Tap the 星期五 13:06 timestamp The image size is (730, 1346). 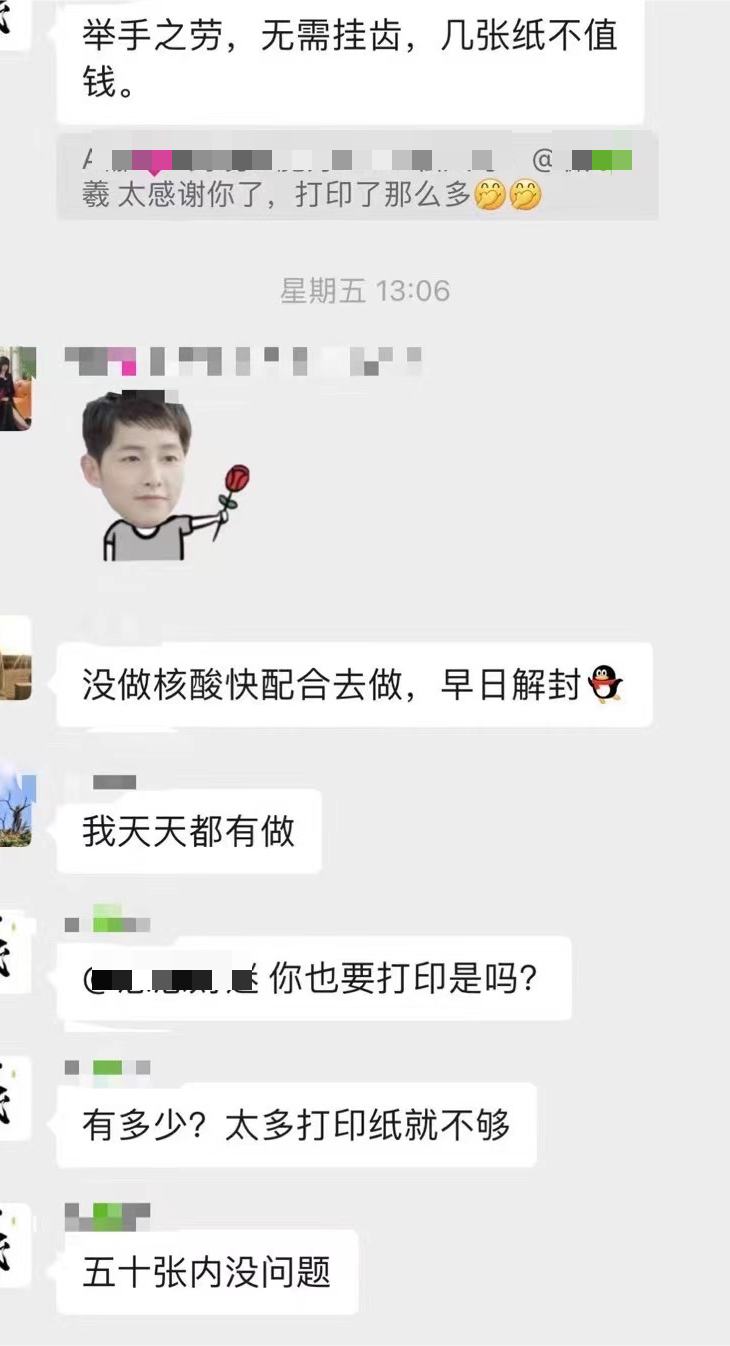(x=365, y=291)
